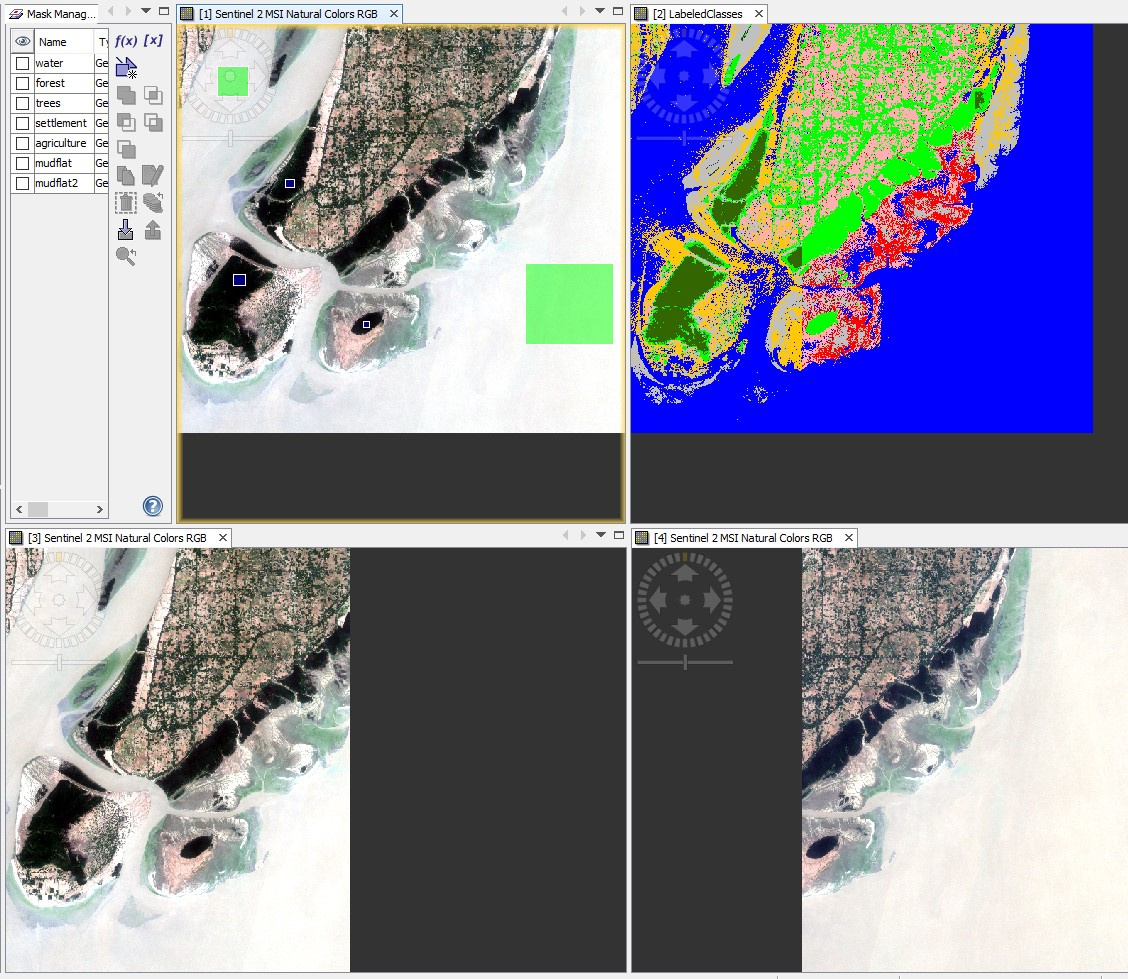Open Mask Manager help
Screen dimensions: 1128x979
click(153, 506)
